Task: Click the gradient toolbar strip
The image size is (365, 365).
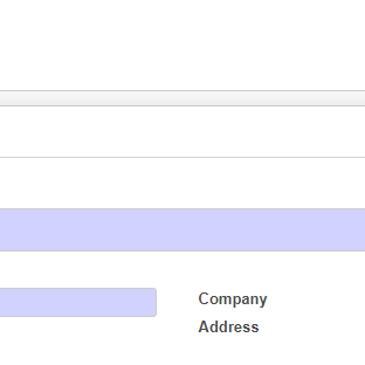Action: (x=182, y=98)
